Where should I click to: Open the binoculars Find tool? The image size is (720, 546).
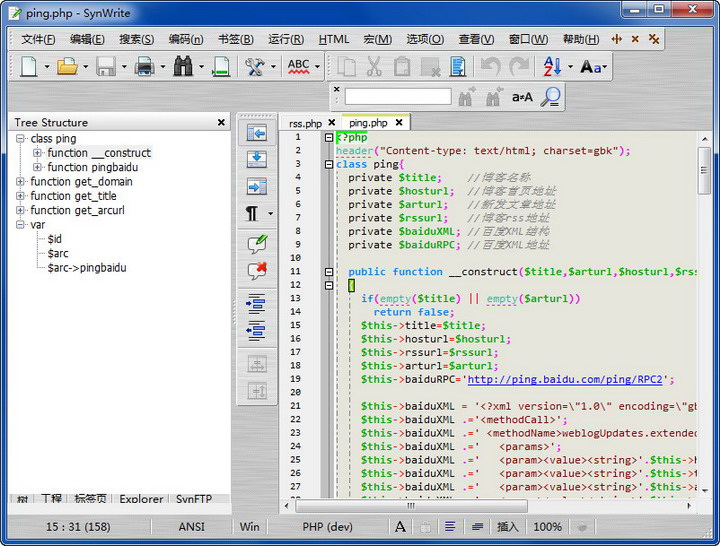point(183,67)
